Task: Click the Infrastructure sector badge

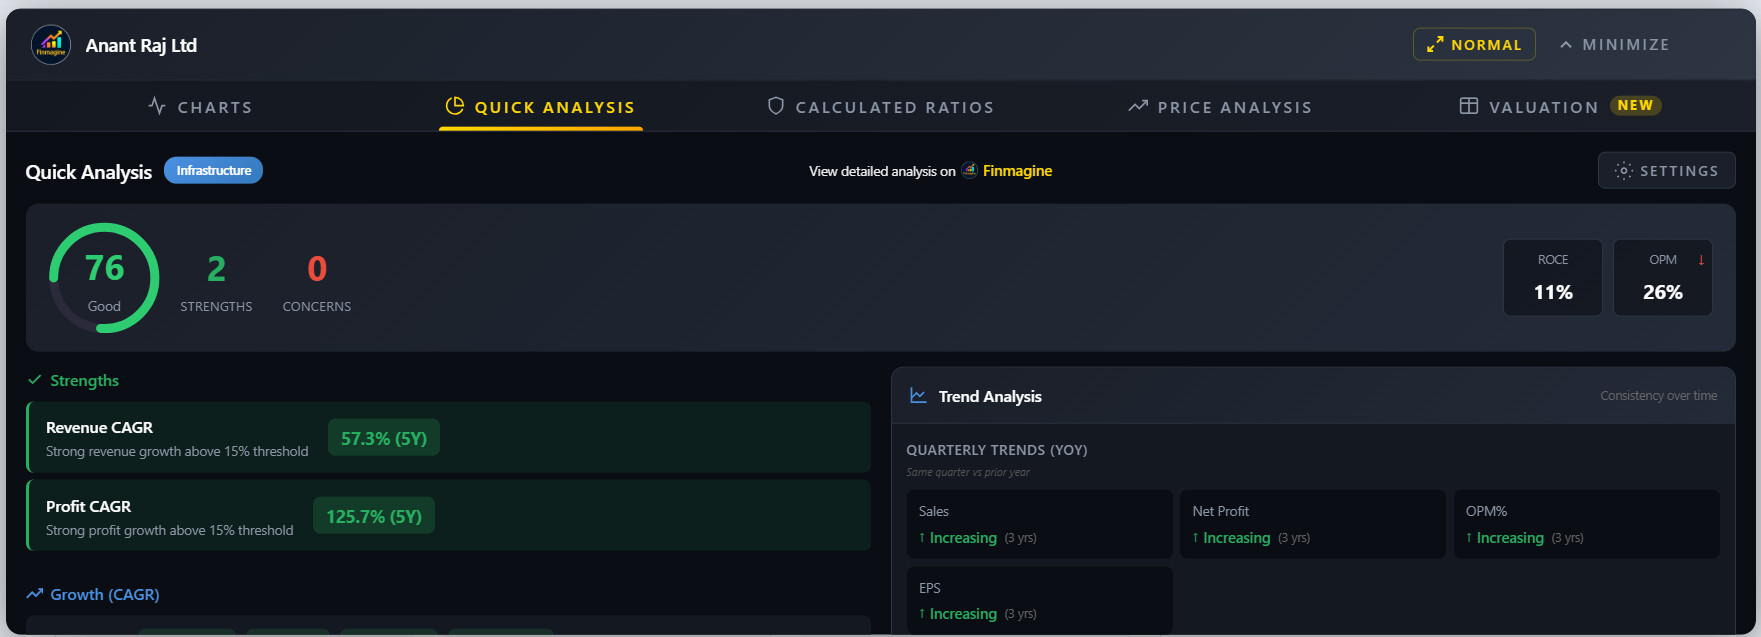Action: pos(213,171)
